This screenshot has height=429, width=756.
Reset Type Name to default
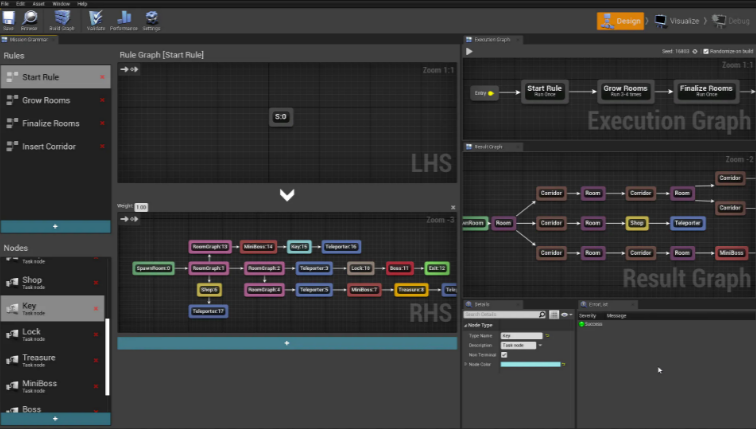pyautogui.click(x=547, y=335)
